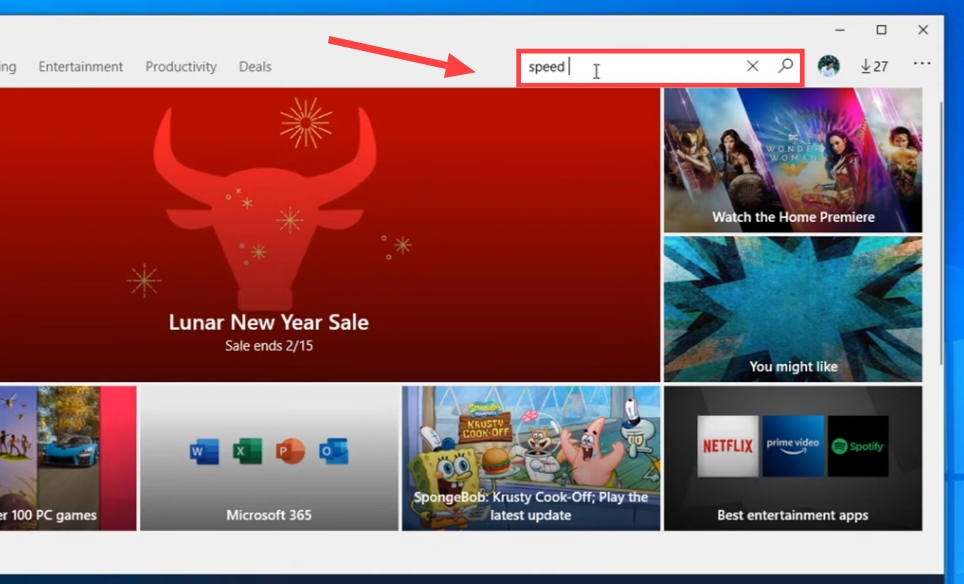This screenshot has width=964, height=584.
Task: Open the Microsoft 365 tile
Action: [269, 459]
